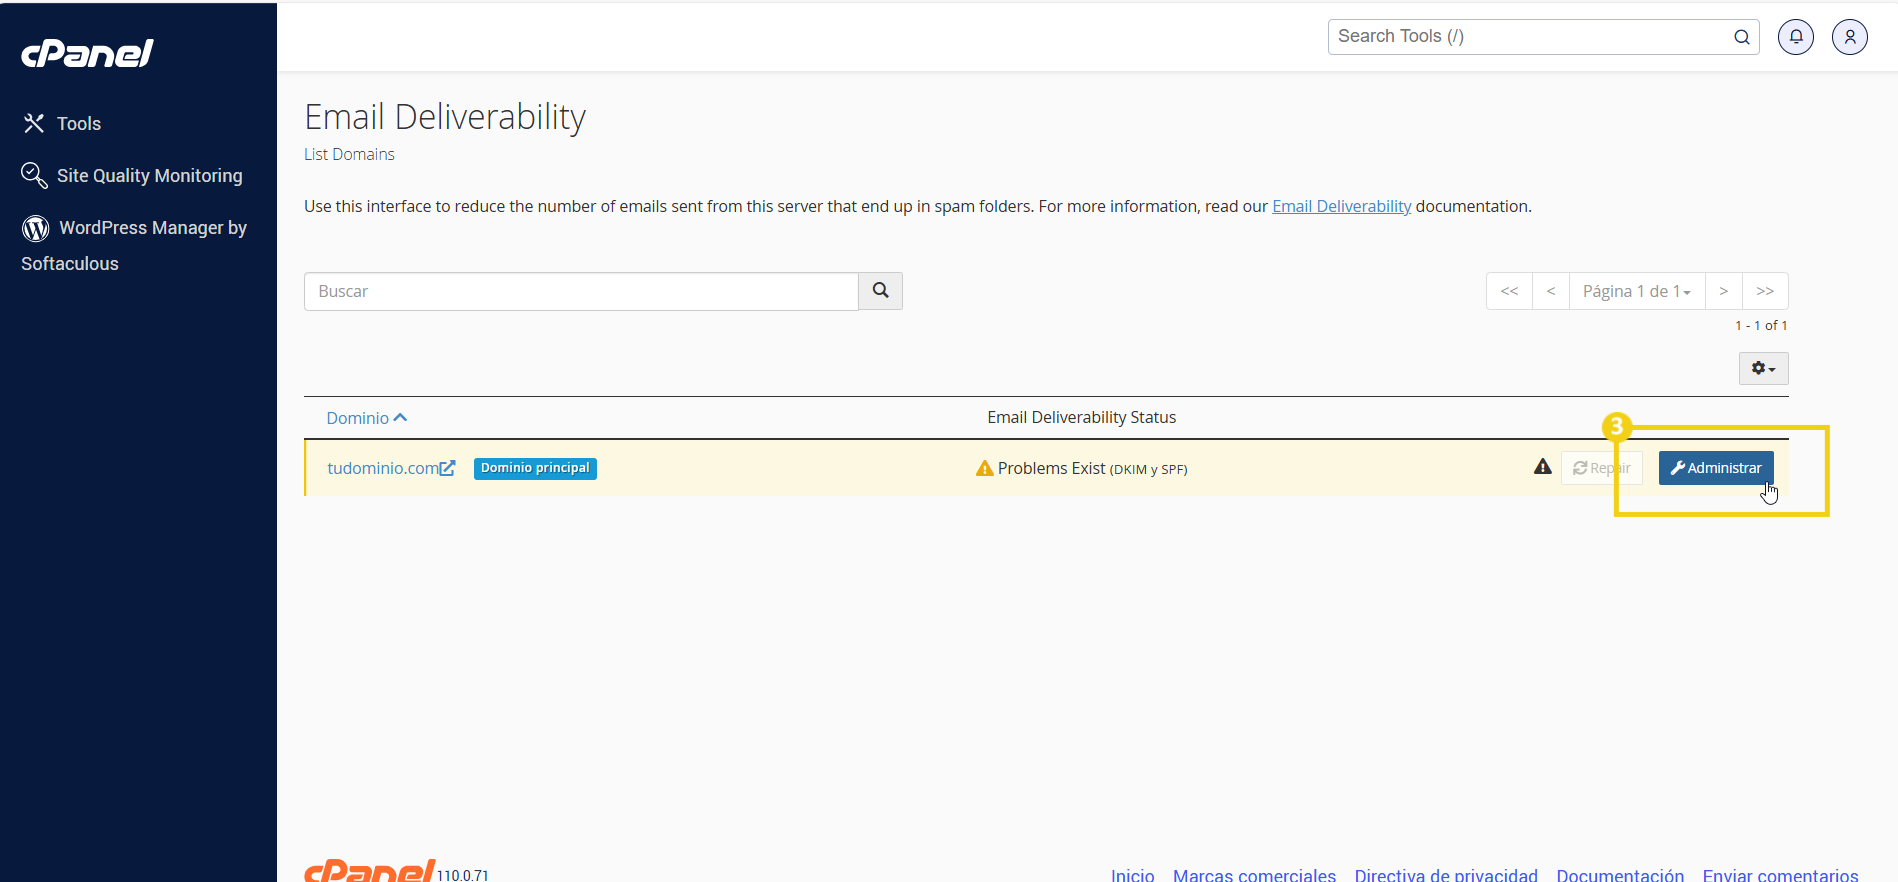Go to the last page (>>)
This screenshot has height=882, width=1898.
pos(1764,291)
